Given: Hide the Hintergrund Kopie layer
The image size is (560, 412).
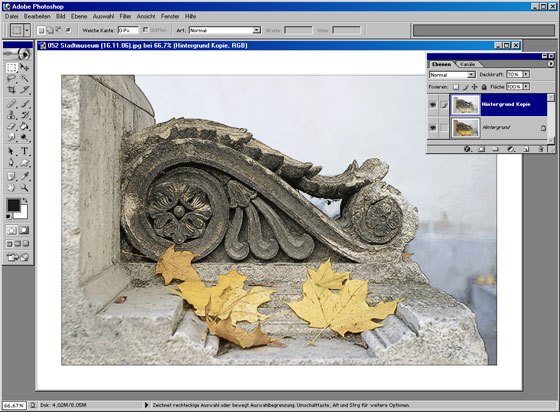Looking at the screenshot, I should point(433,105).
